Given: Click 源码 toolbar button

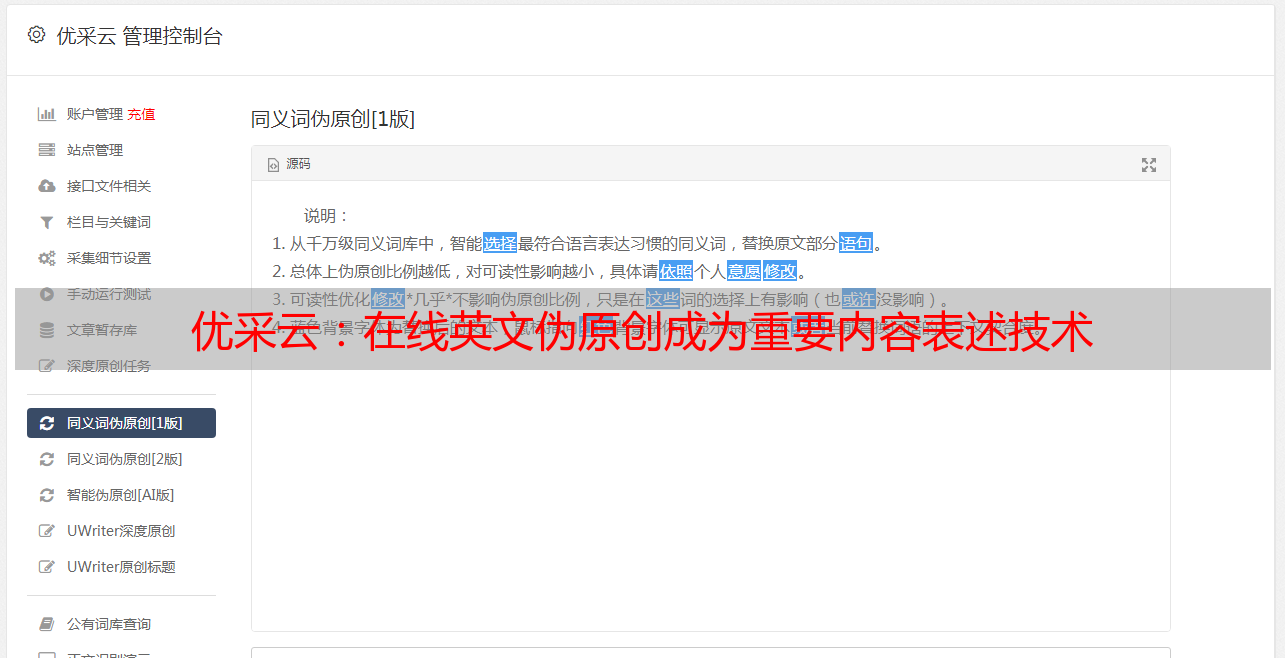Looking at the screenshot, I should (x=289, y=164).
